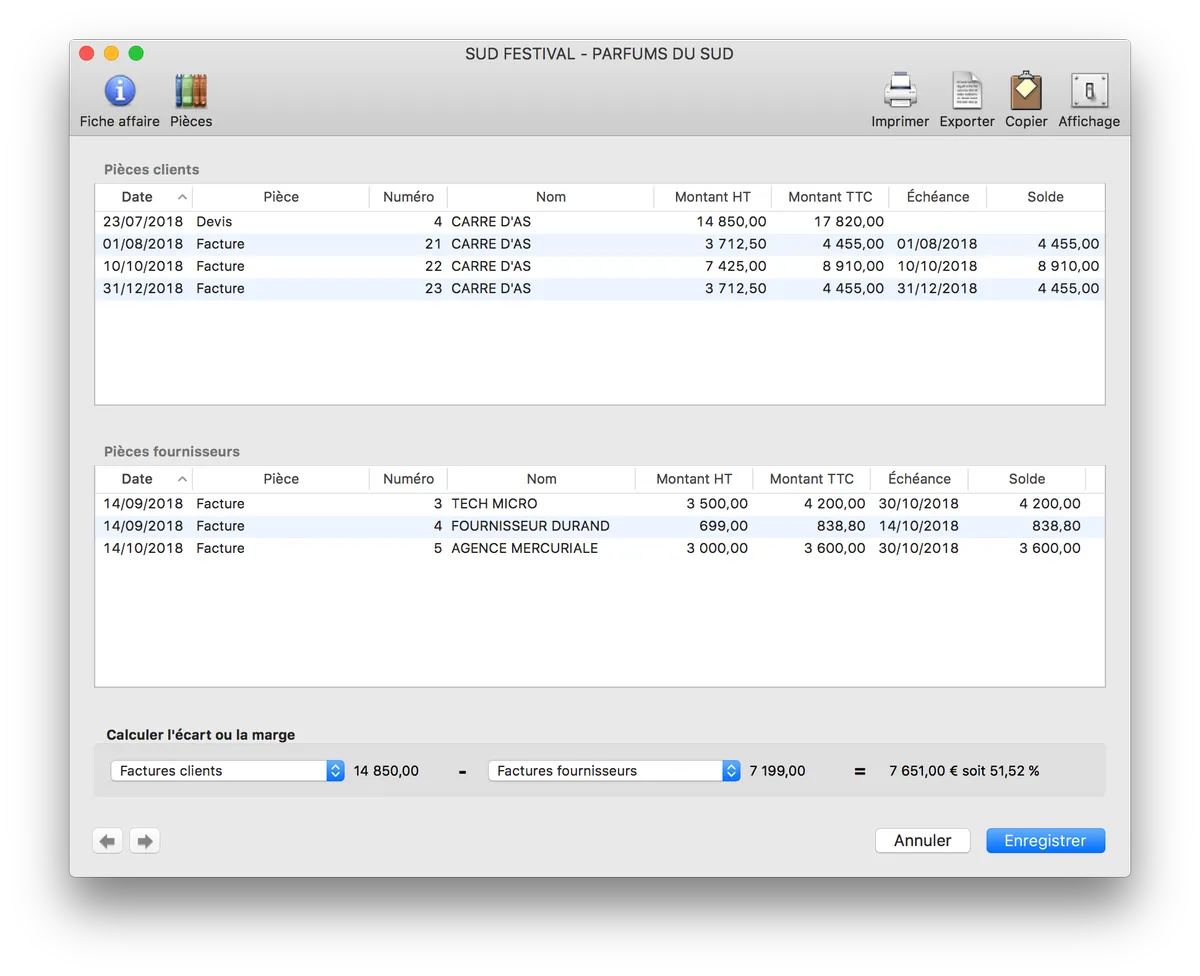
Task: Click the 8 910,00 Solde cell
Action: [1068, 266]
